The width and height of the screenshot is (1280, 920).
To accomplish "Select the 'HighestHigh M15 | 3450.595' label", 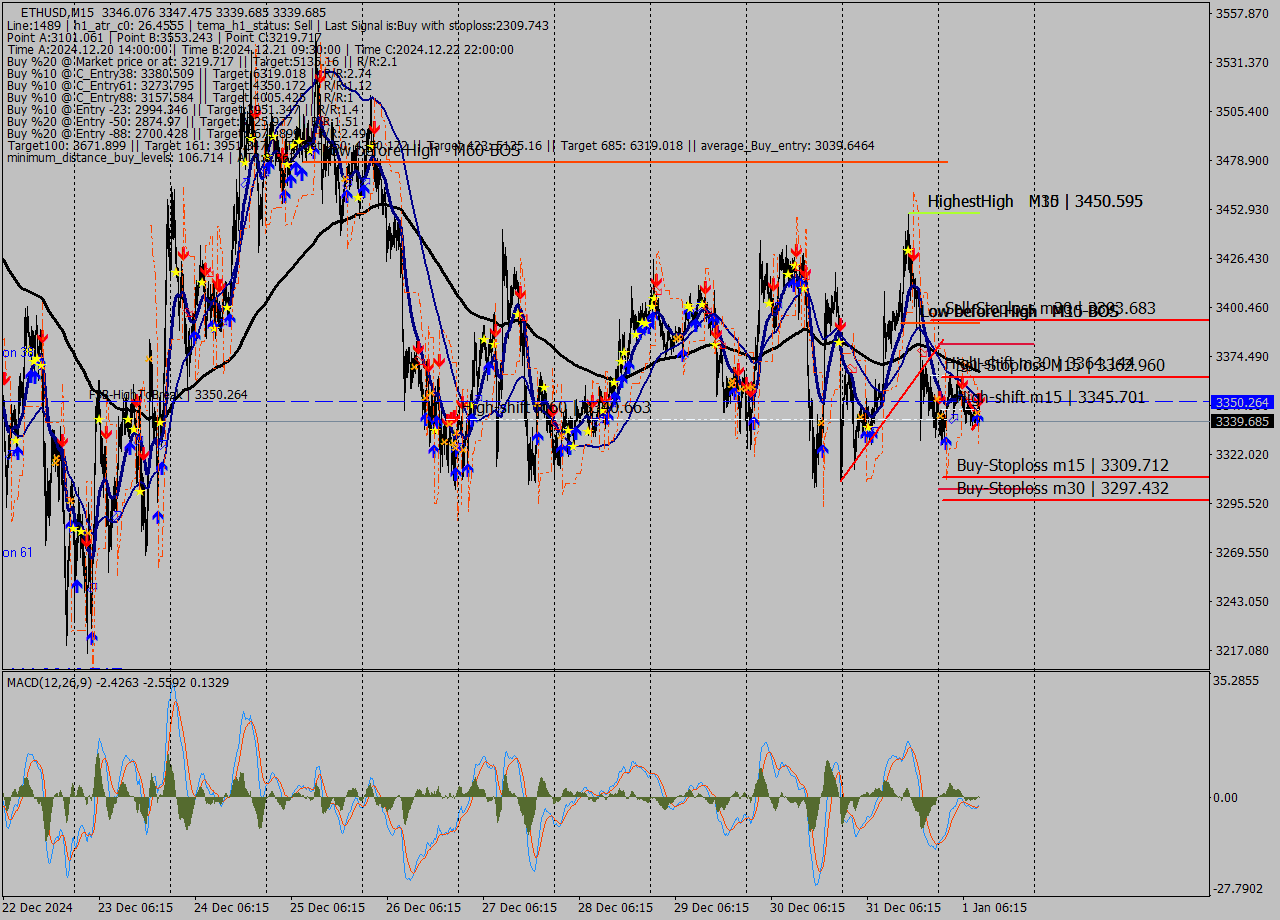I will tap(1035, 202).
